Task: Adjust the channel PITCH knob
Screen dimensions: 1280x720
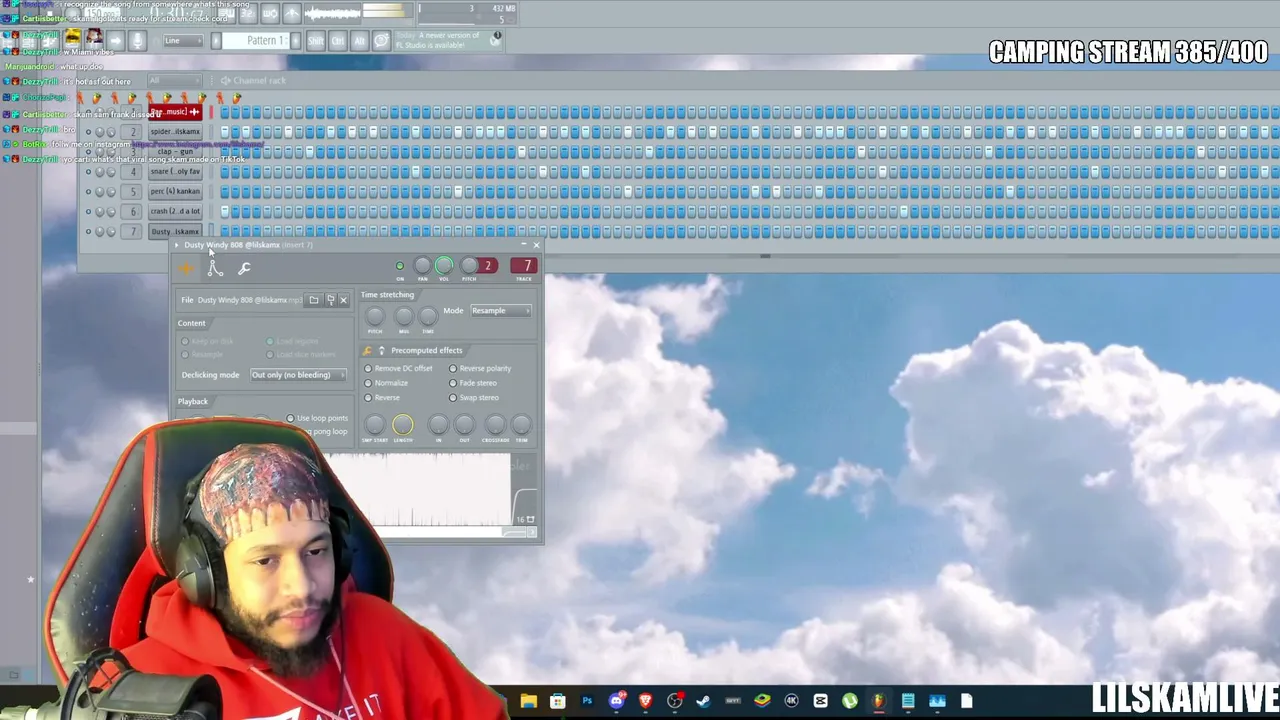Action: point(469,265)
